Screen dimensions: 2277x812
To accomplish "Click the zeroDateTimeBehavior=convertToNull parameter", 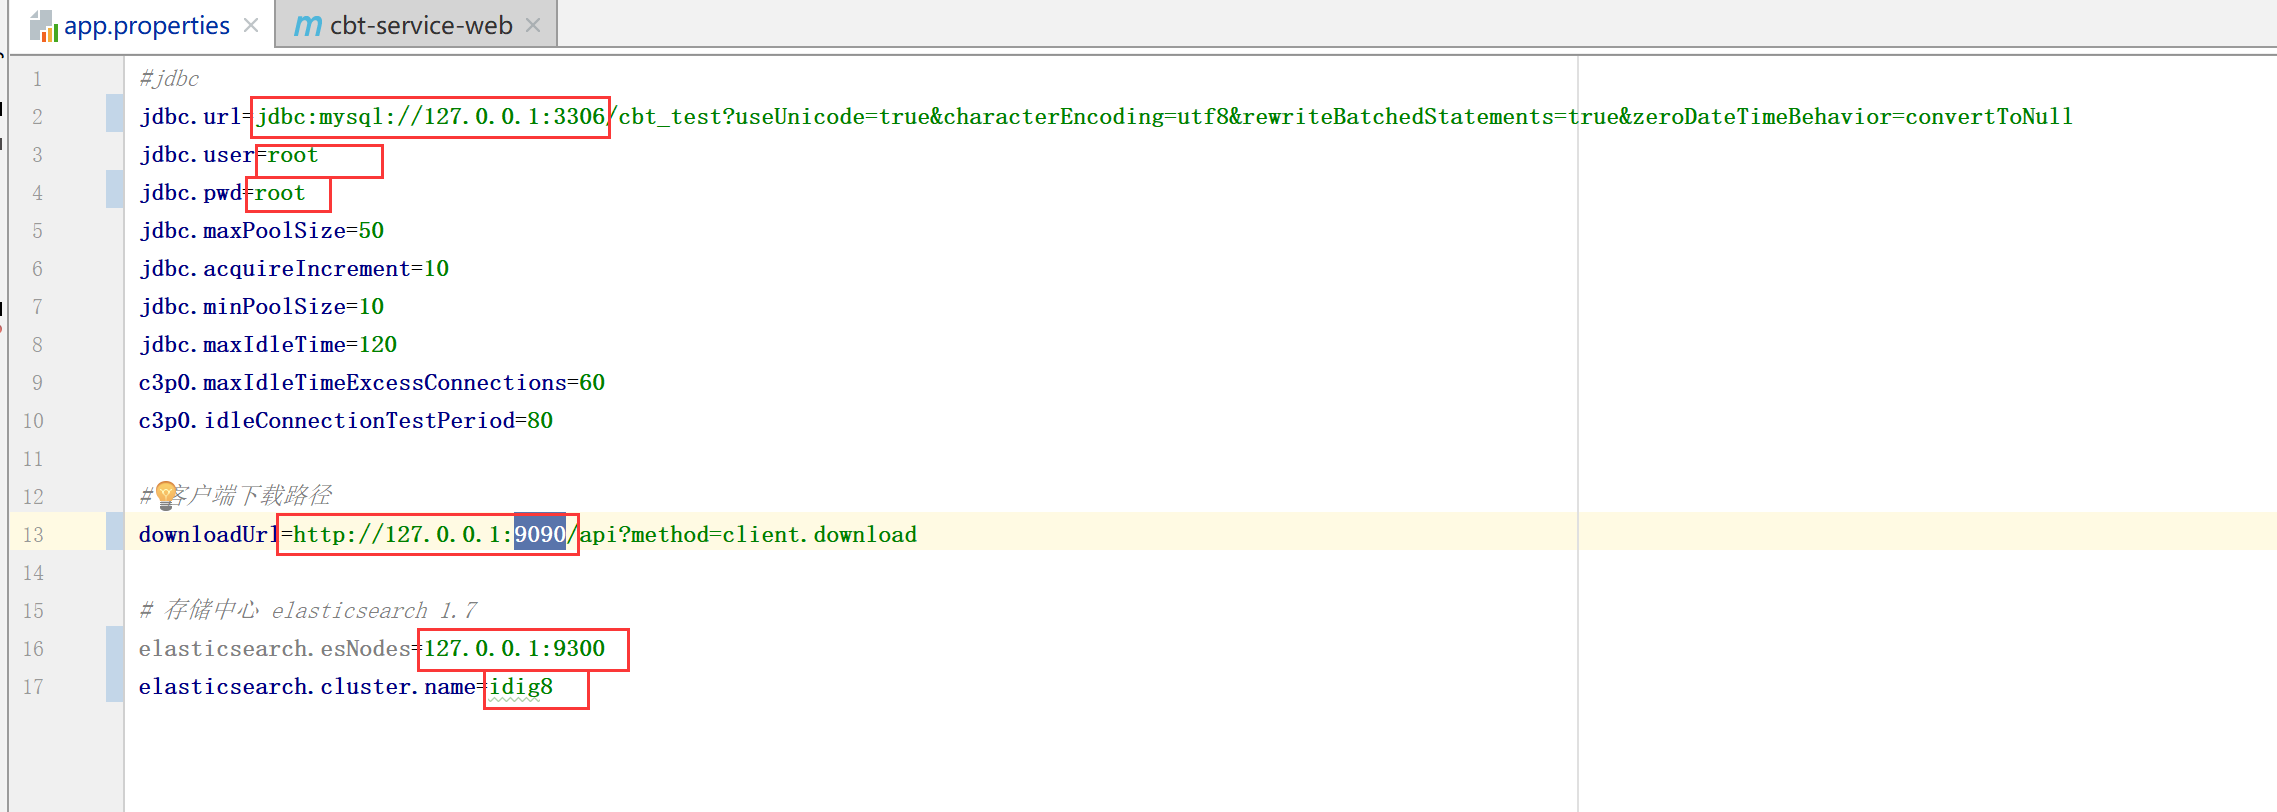I will click(x=1853, y=116).
